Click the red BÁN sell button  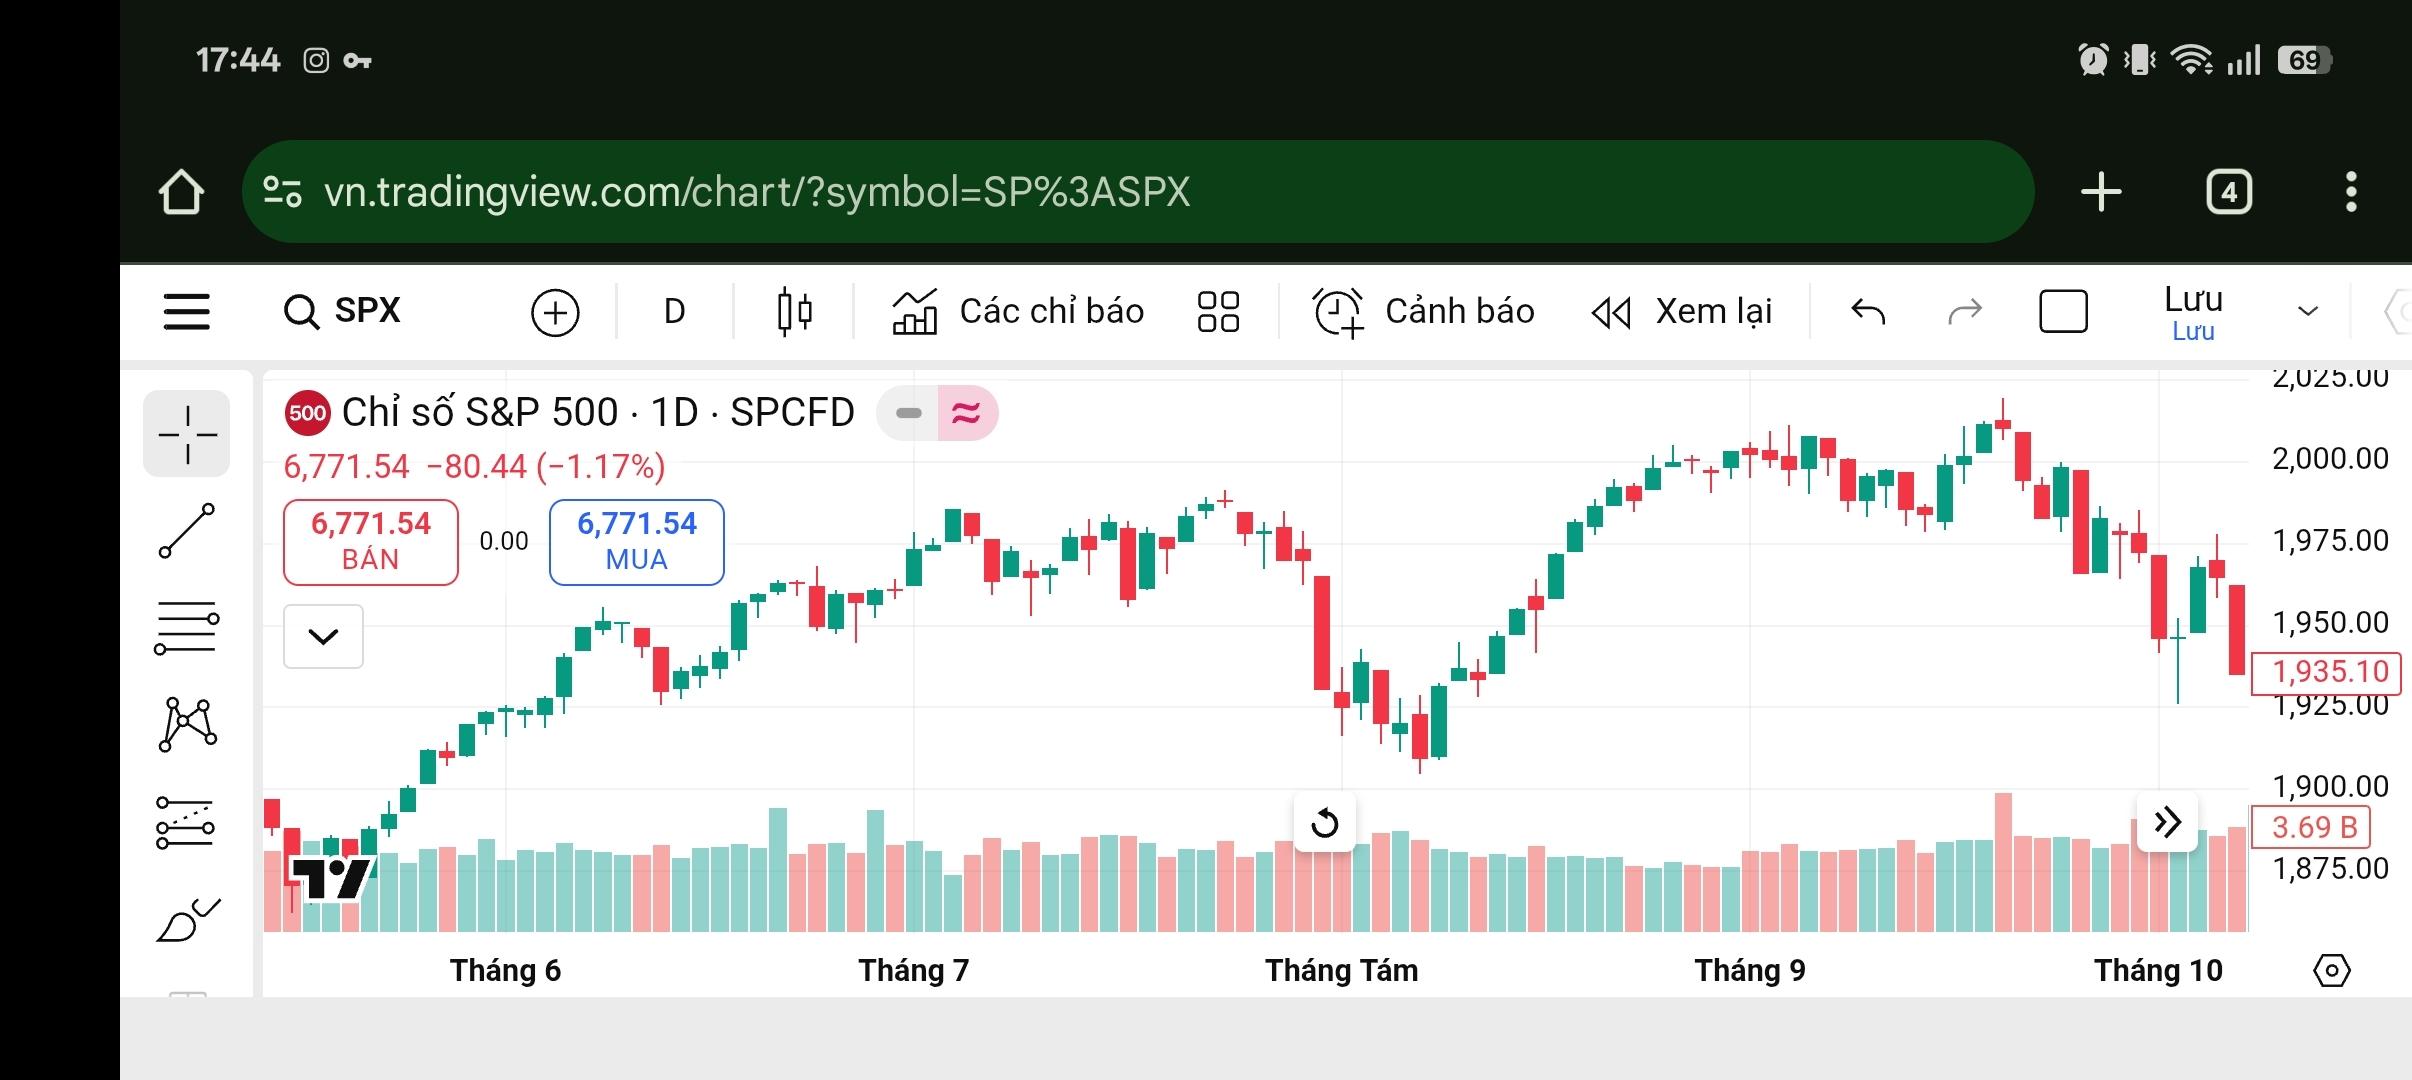click(371, 541)
